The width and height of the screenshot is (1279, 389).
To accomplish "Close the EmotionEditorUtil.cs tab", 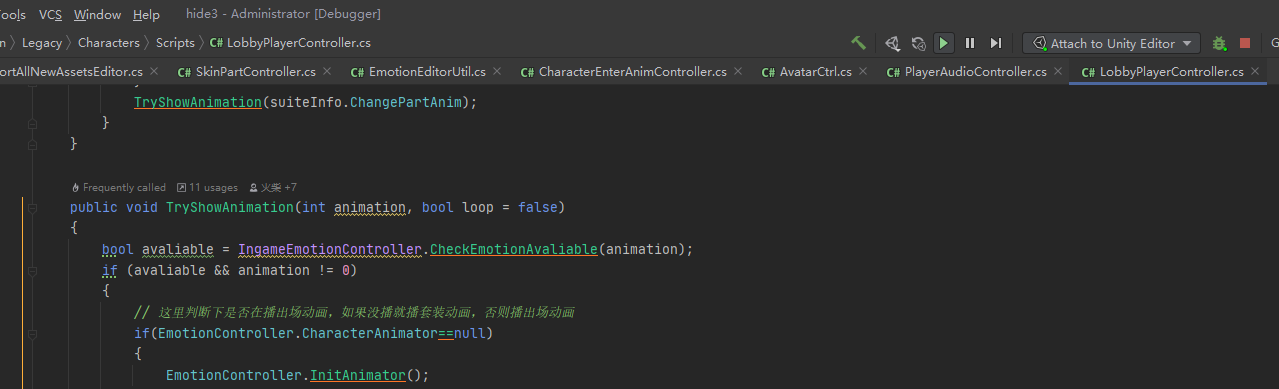I will pos(497,71).
